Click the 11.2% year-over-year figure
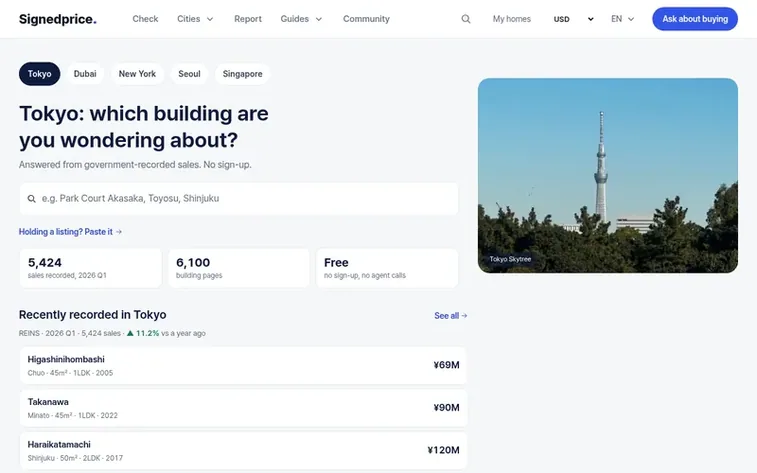This screenshot has height=473, width=757. (147, 333)
